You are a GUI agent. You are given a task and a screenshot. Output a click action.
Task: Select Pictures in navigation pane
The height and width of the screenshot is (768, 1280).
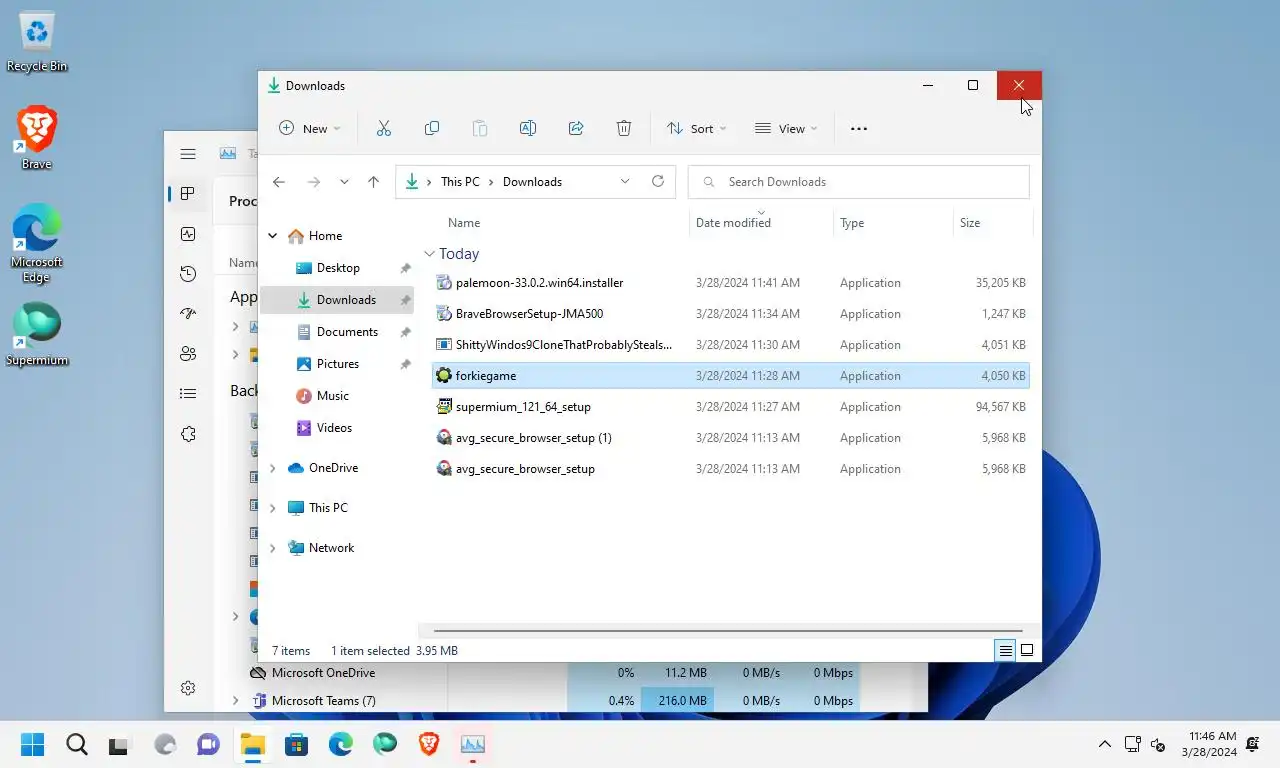pyautogui.click(x=337, y=364)
